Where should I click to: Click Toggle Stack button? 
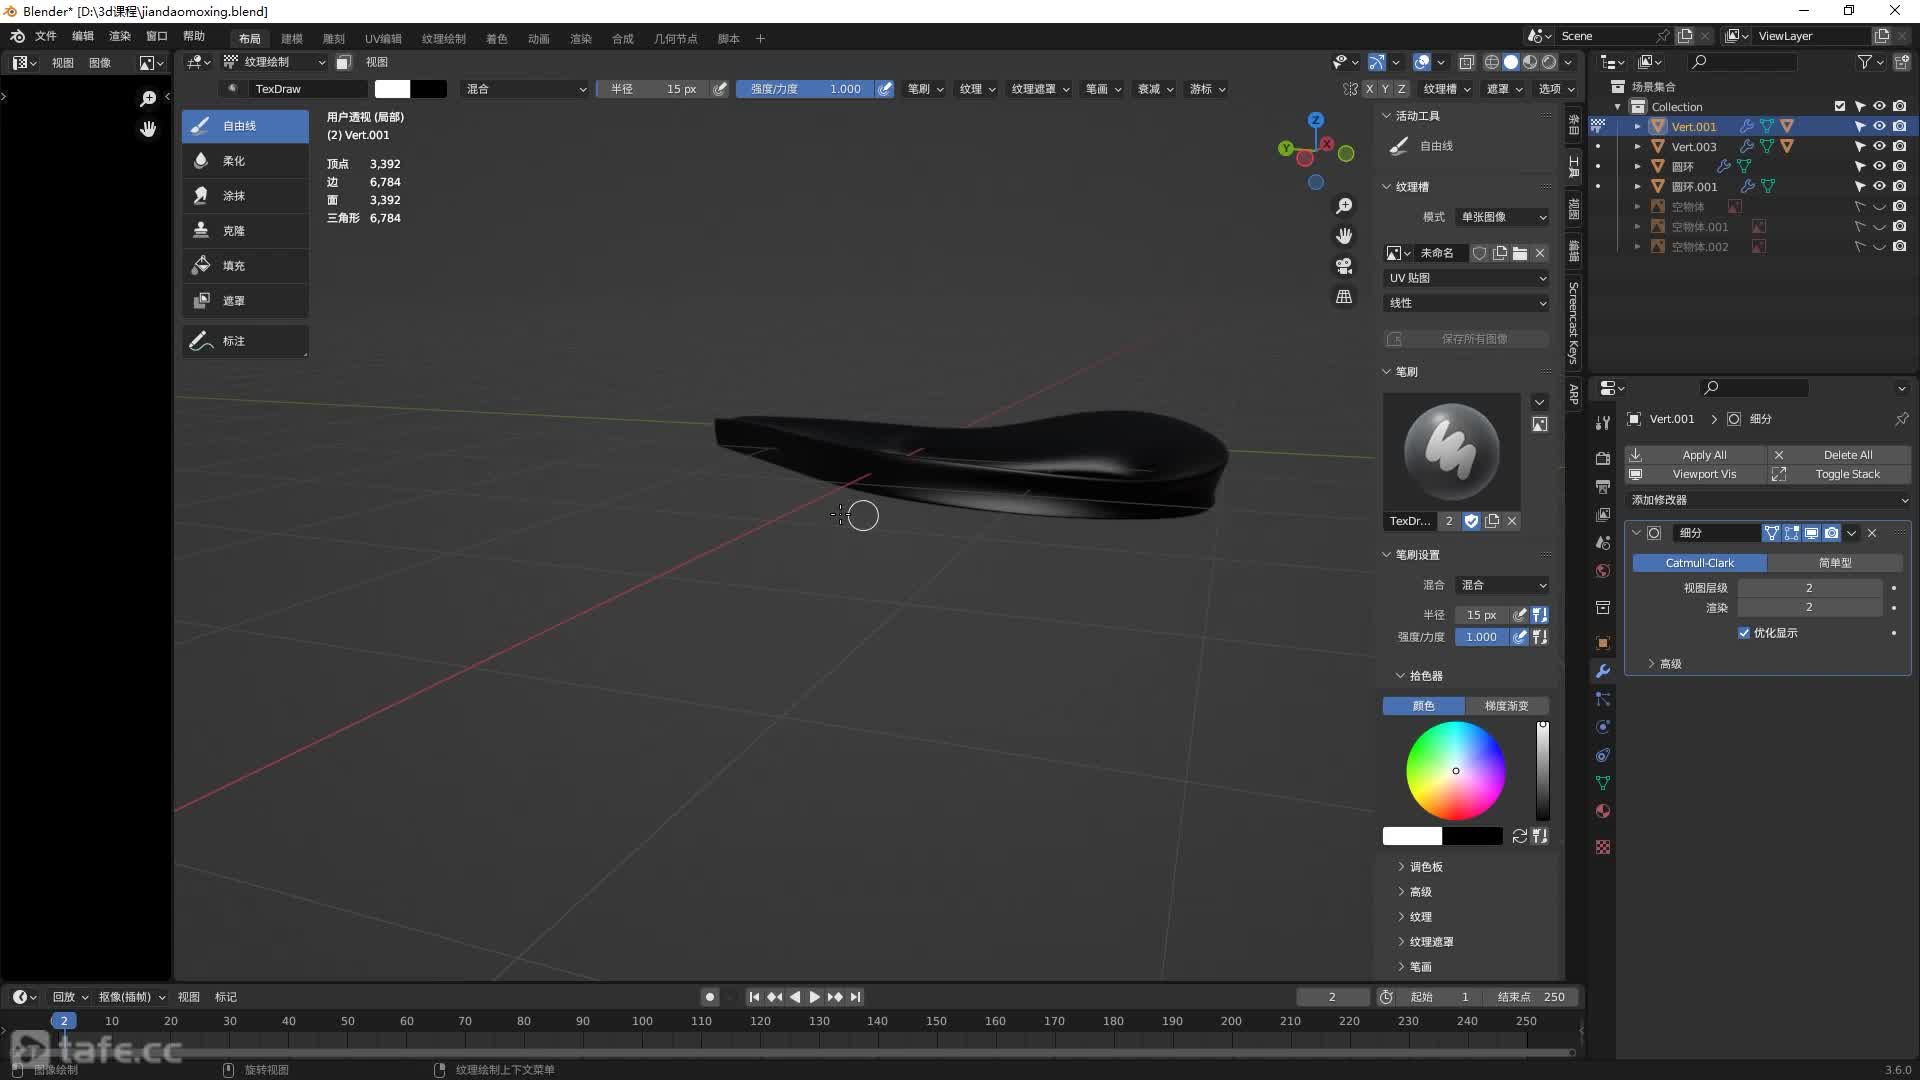(x=1840, y=475)
